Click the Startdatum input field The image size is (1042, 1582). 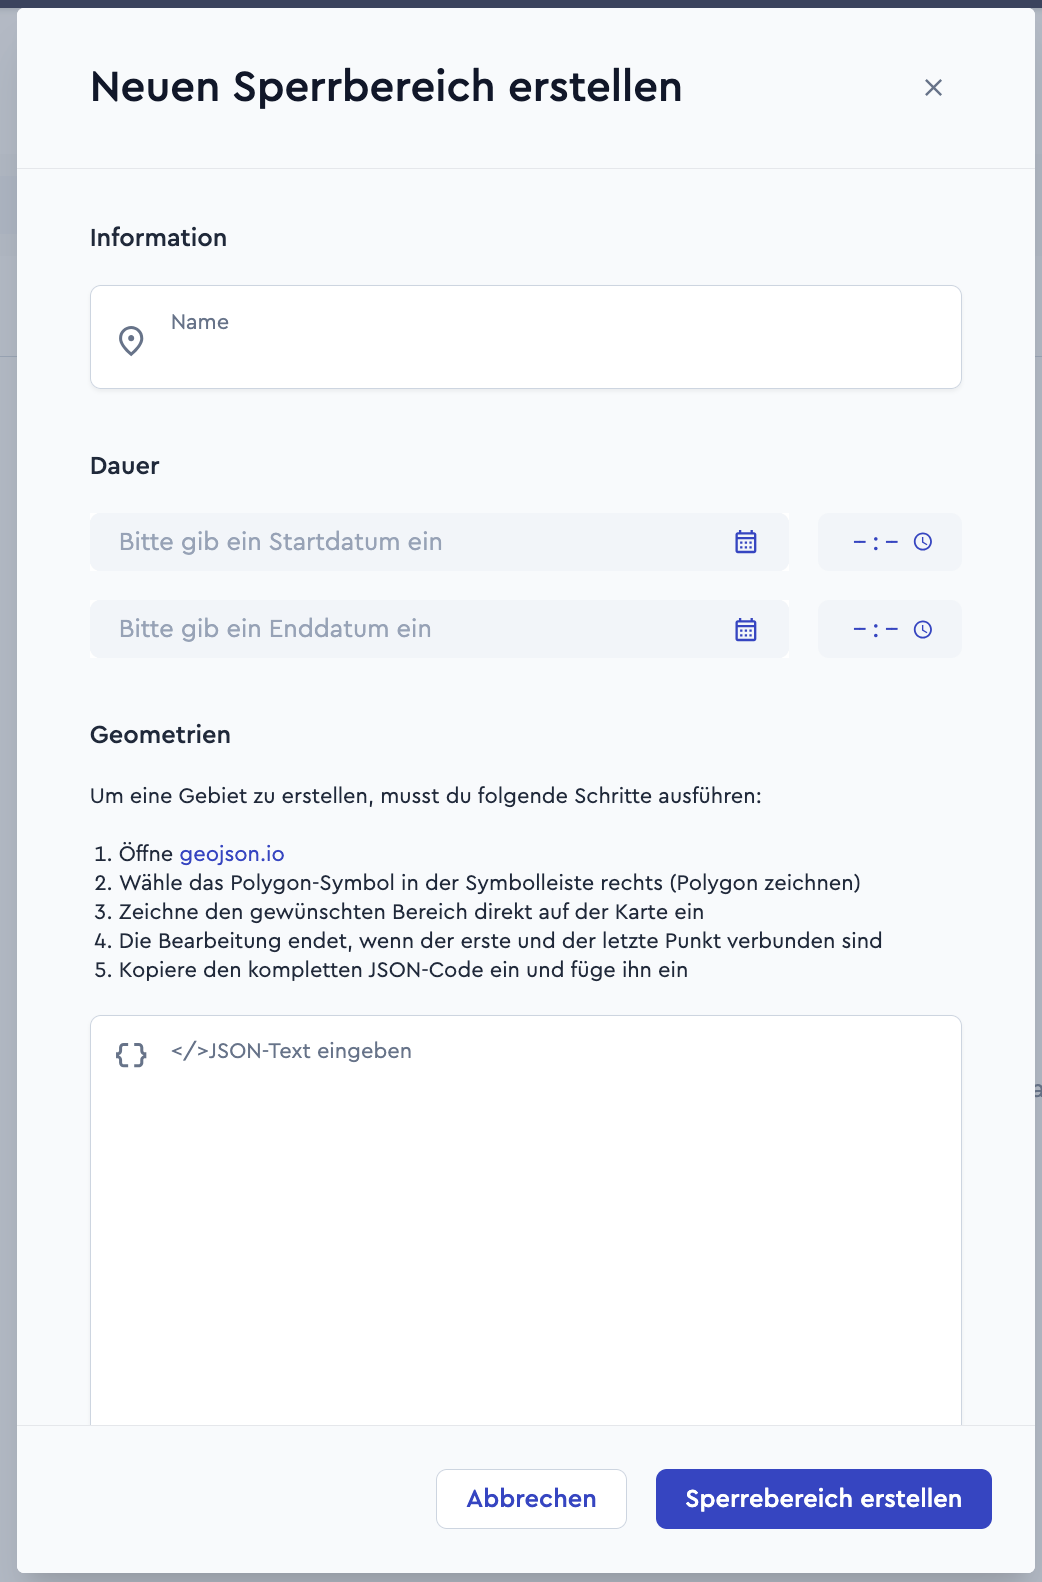pos(439,542)
